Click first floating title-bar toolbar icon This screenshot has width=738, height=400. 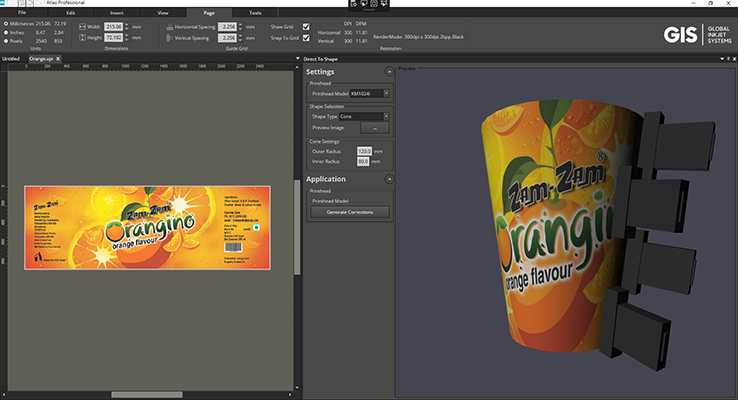click(x=354, y=3)
